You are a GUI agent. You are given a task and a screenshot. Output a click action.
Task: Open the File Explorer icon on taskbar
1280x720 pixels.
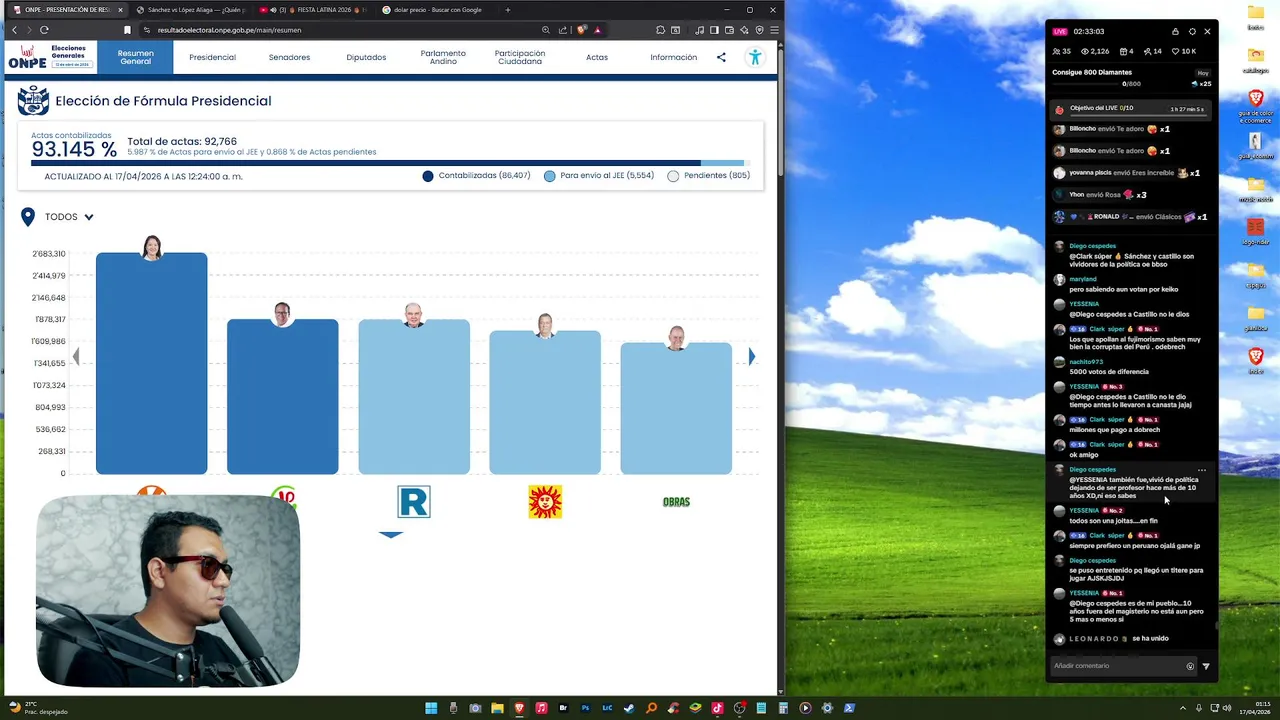tap(497, 708)
